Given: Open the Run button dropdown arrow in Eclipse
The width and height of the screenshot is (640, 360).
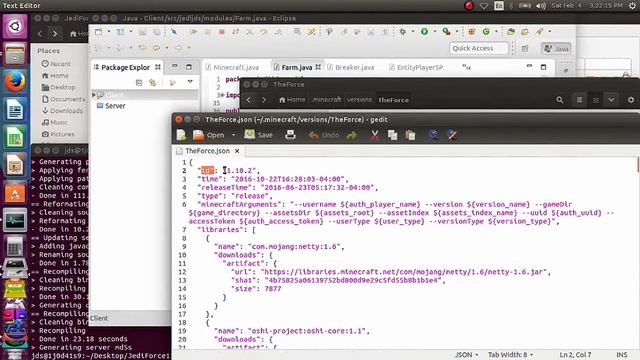Looking at the screenshot, I should point(434,31).
